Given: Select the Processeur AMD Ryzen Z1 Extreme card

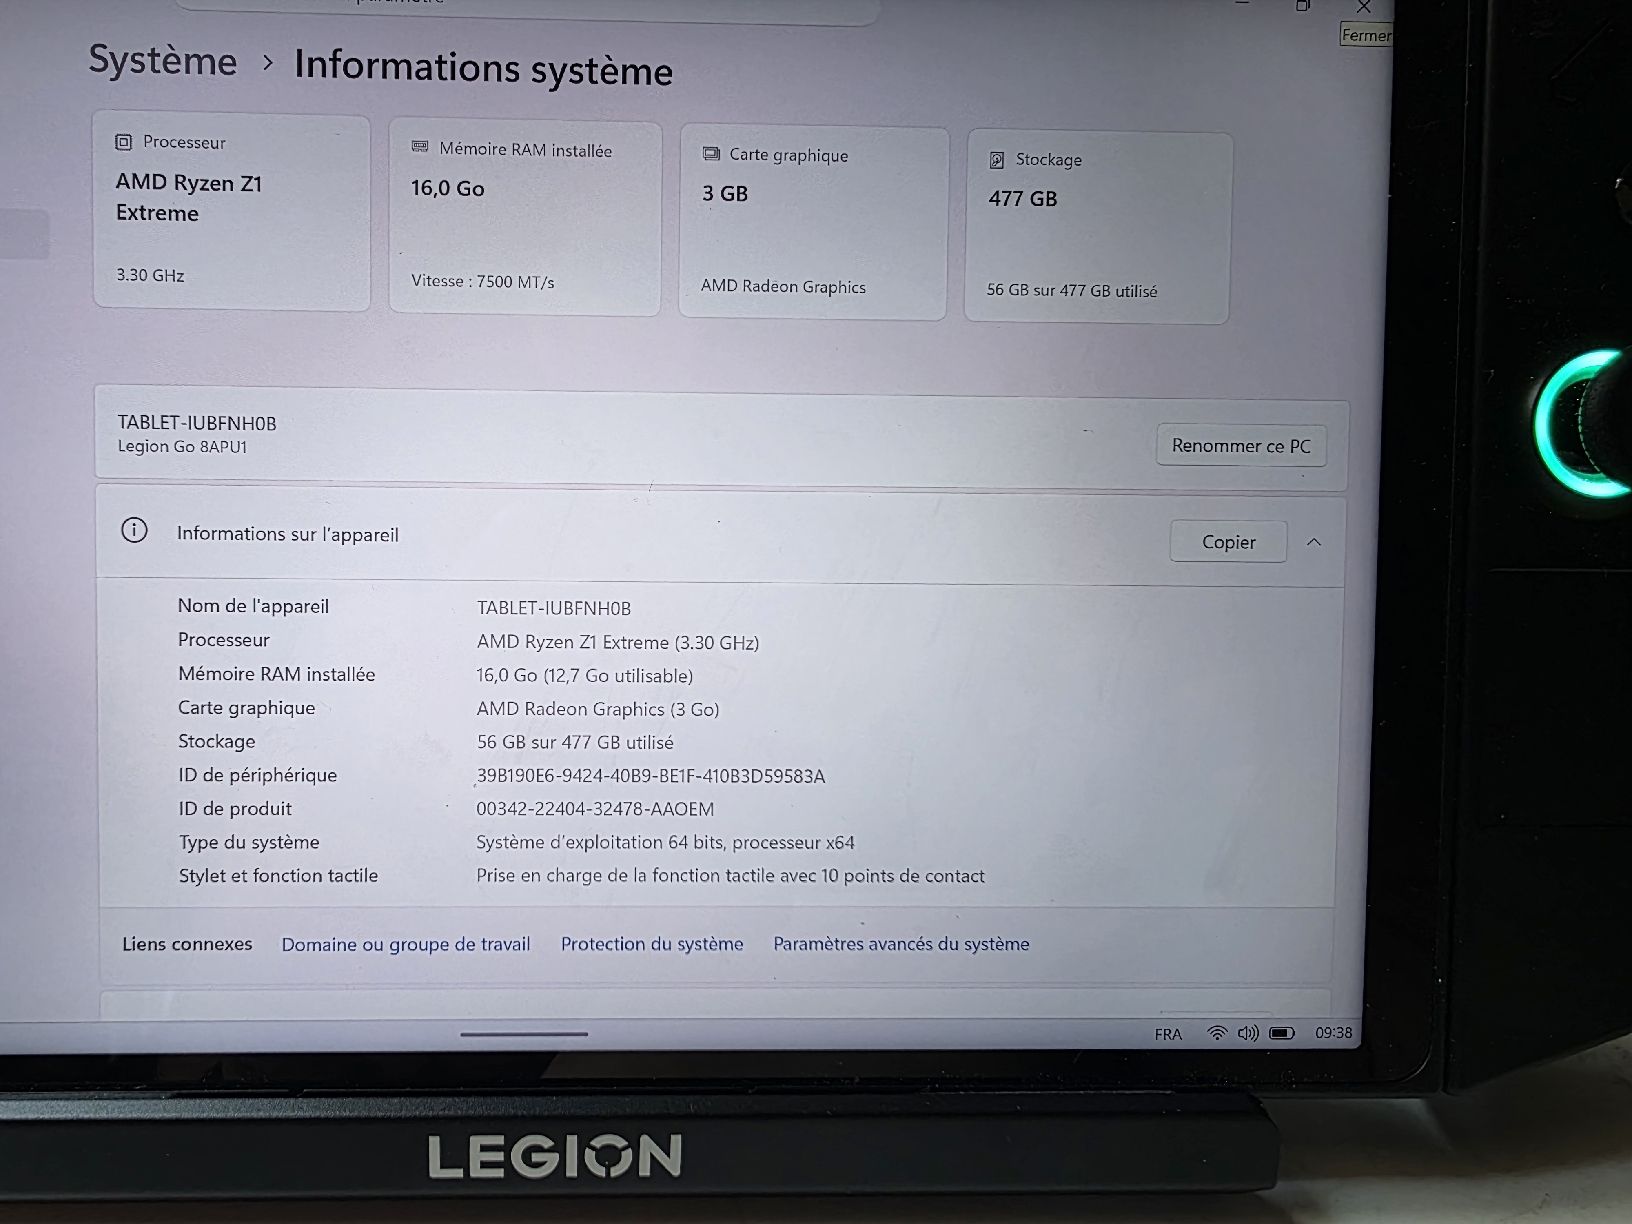Looking at the screenshot, I should click(232, 211).
